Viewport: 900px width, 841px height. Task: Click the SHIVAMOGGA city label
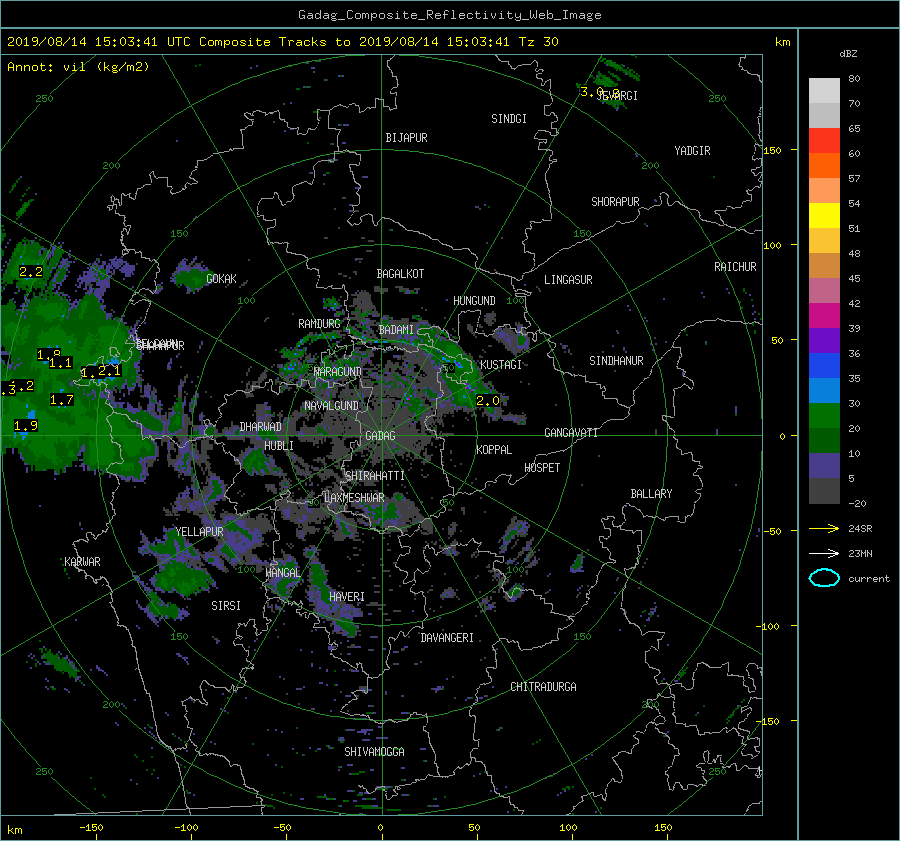coord(374,752)
